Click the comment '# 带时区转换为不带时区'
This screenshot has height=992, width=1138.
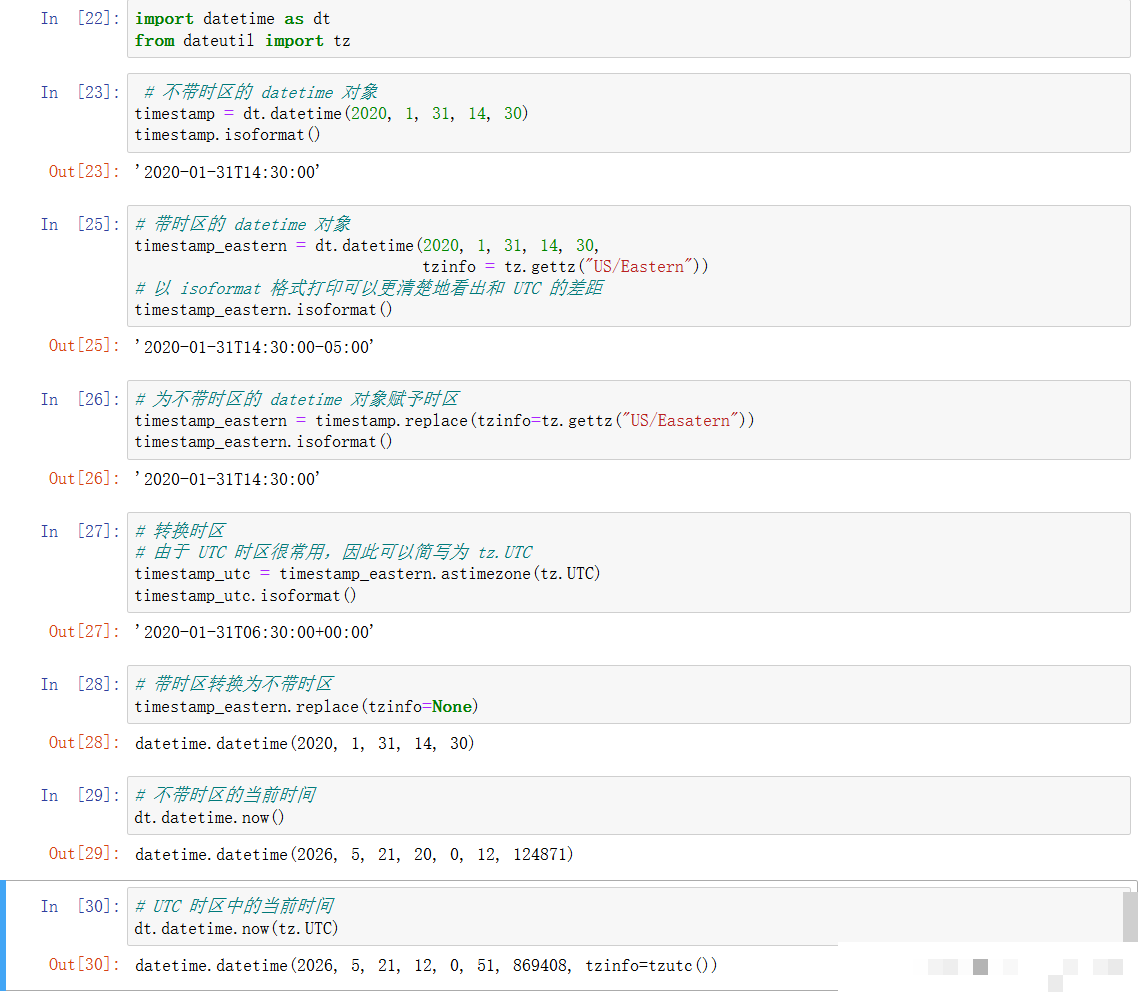tap(234, 684)
